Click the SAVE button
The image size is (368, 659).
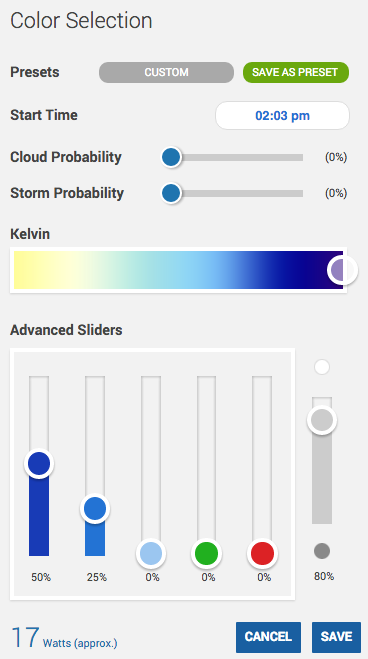[x=336, y=637]
